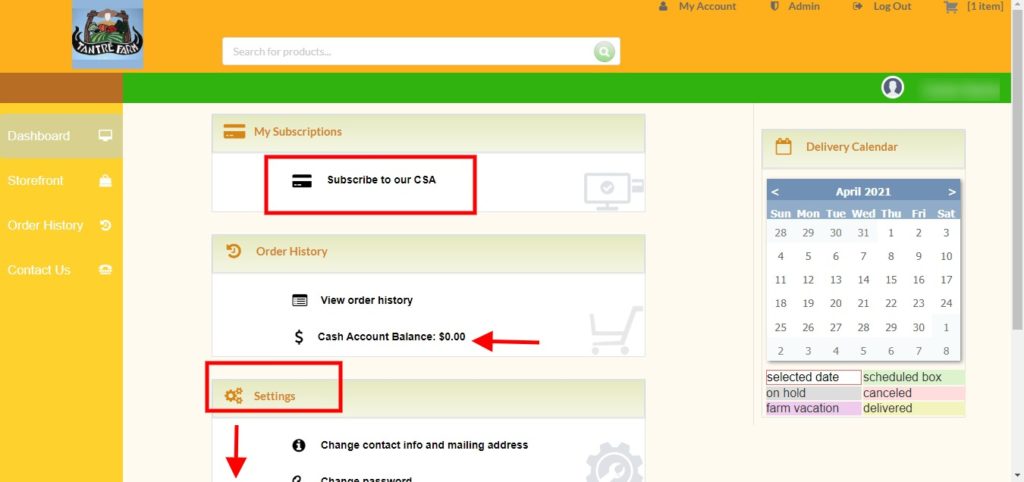Go to previous month in calendar
Viewport: 1024px width, 482px height.
pyautogui.click(x=775, y=192)
